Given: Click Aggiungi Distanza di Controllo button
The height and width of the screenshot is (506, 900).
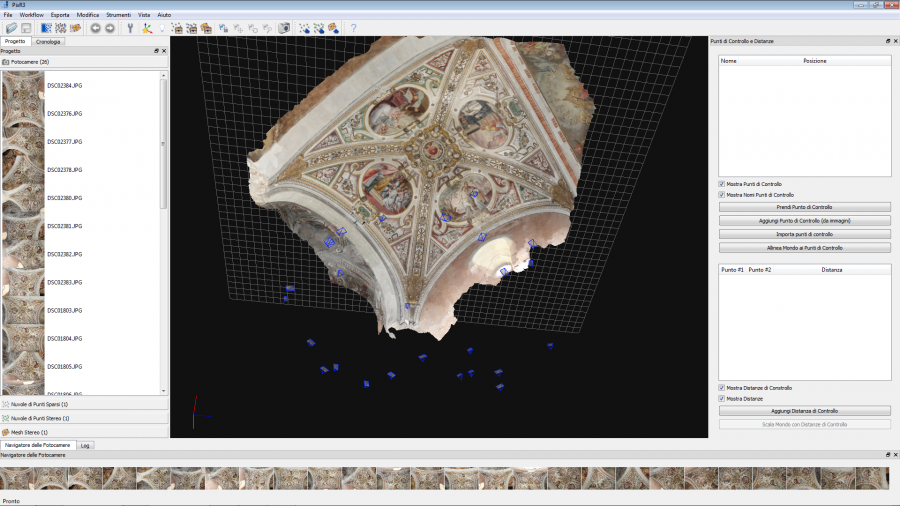Looking at the screenshot, I should click(805, 411).
